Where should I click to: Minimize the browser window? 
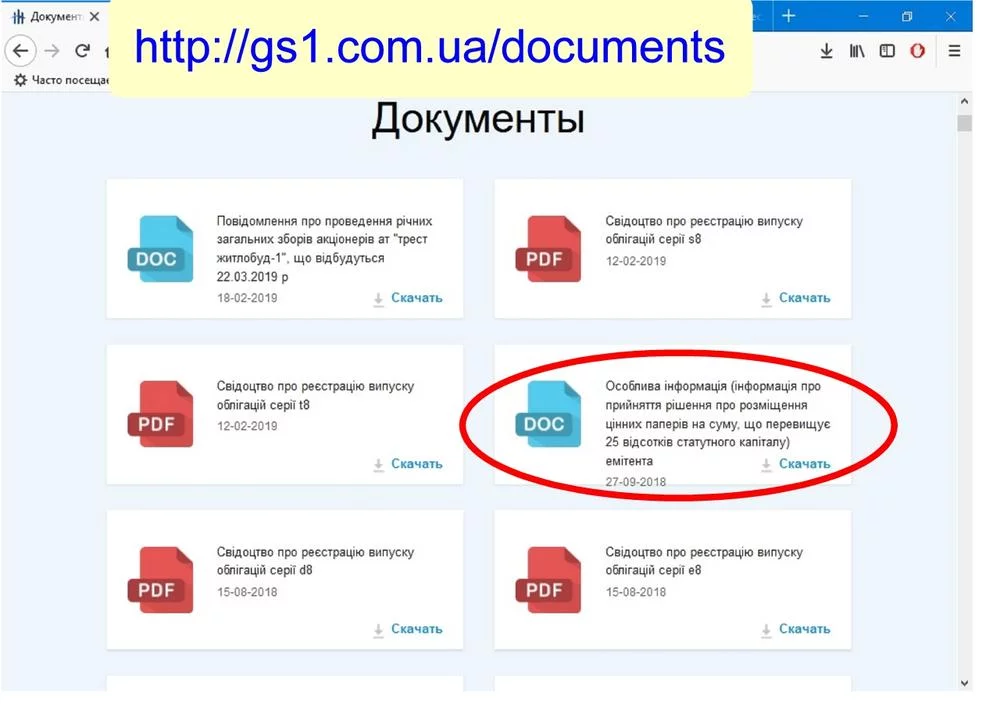864,16
